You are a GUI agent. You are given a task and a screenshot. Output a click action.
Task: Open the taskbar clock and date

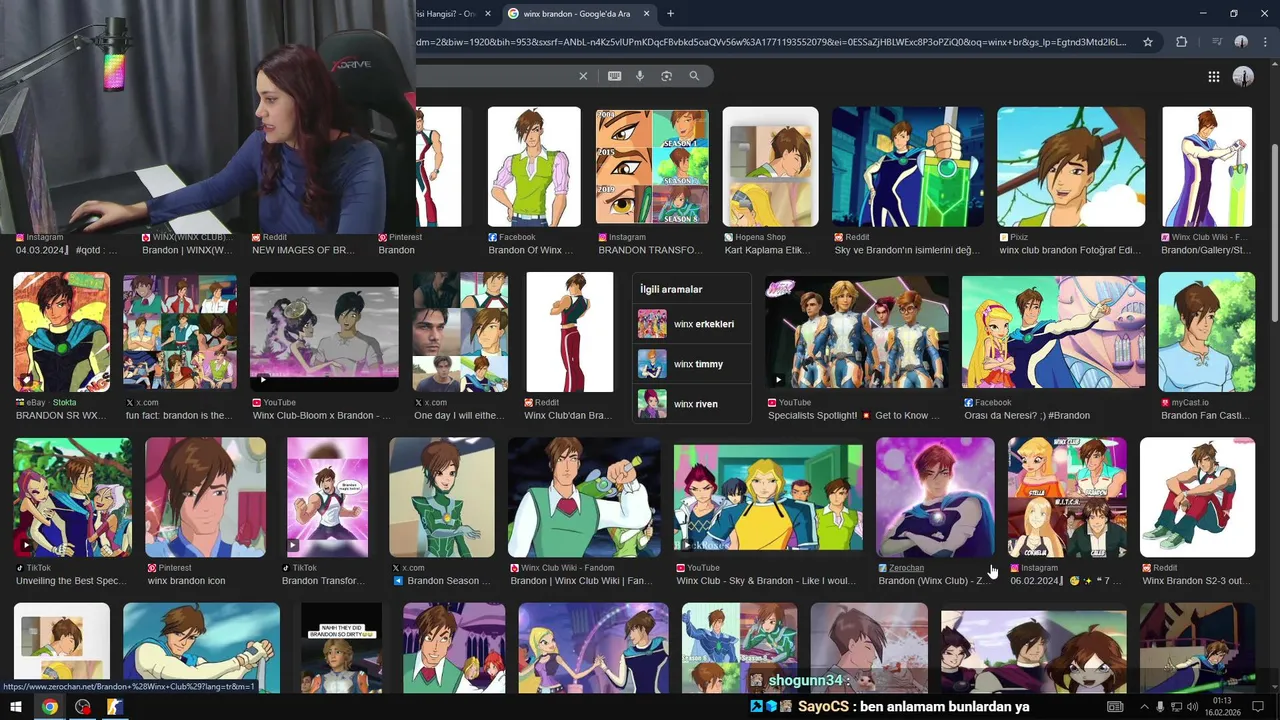click(1222, 707)
